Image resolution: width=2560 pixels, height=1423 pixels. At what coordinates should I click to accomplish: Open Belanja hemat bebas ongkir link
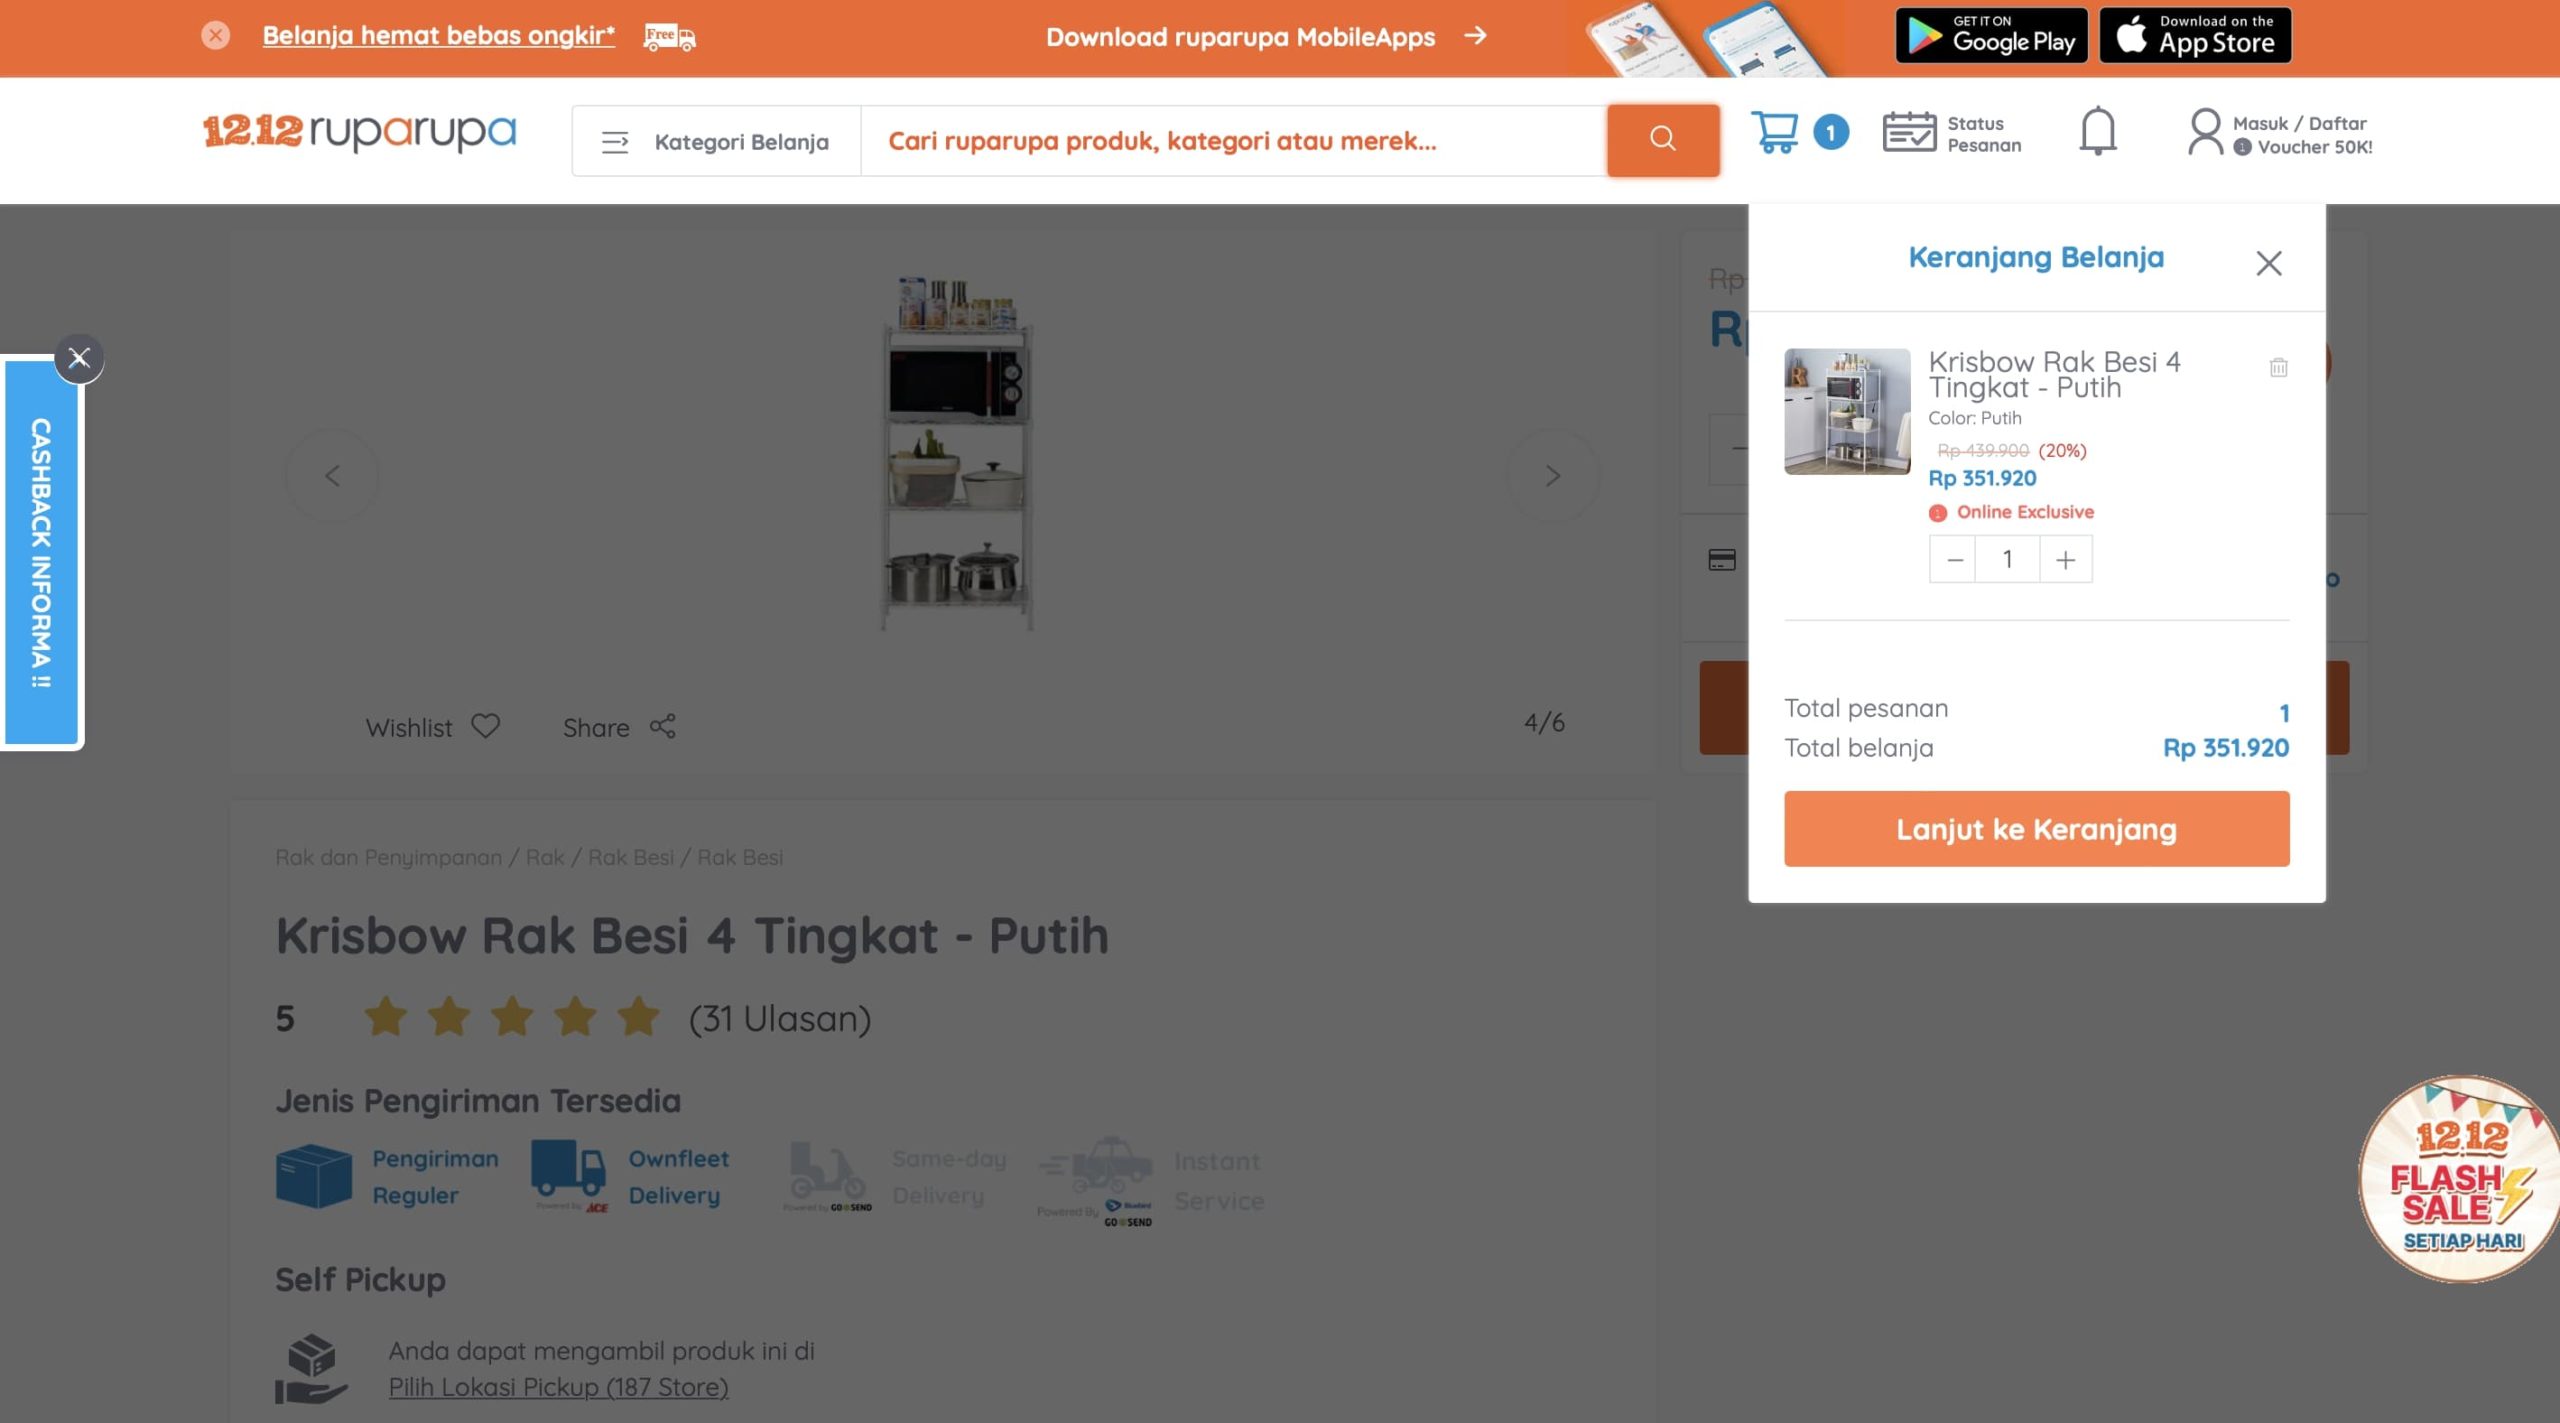(x=438, y=36)
